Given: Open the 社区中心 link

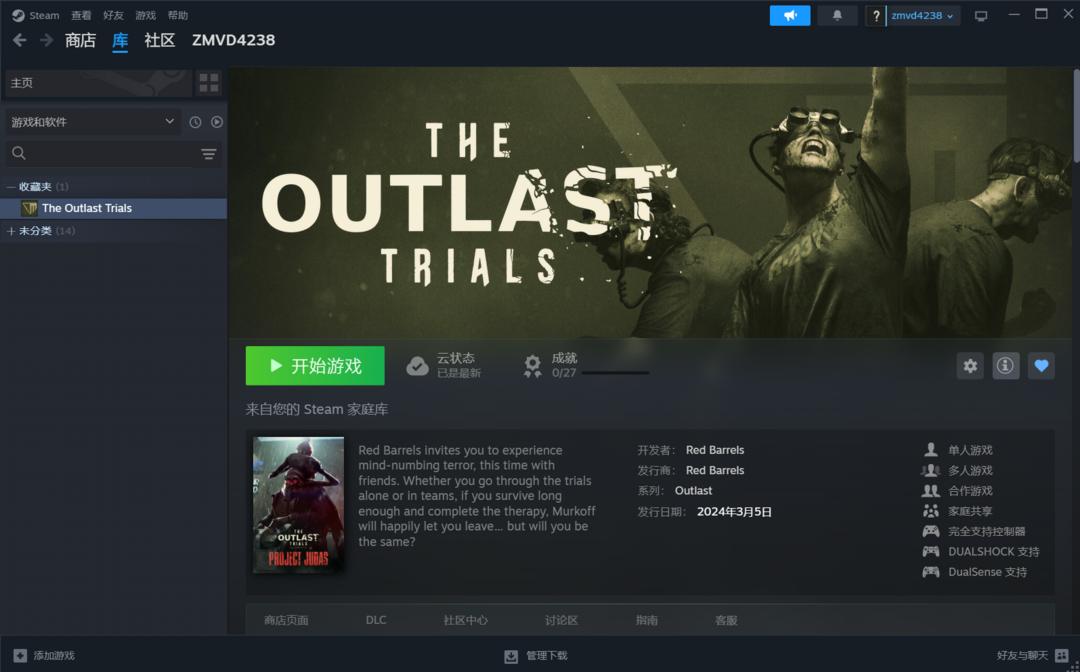Looking at the screenshot, I should pos(466,620).
